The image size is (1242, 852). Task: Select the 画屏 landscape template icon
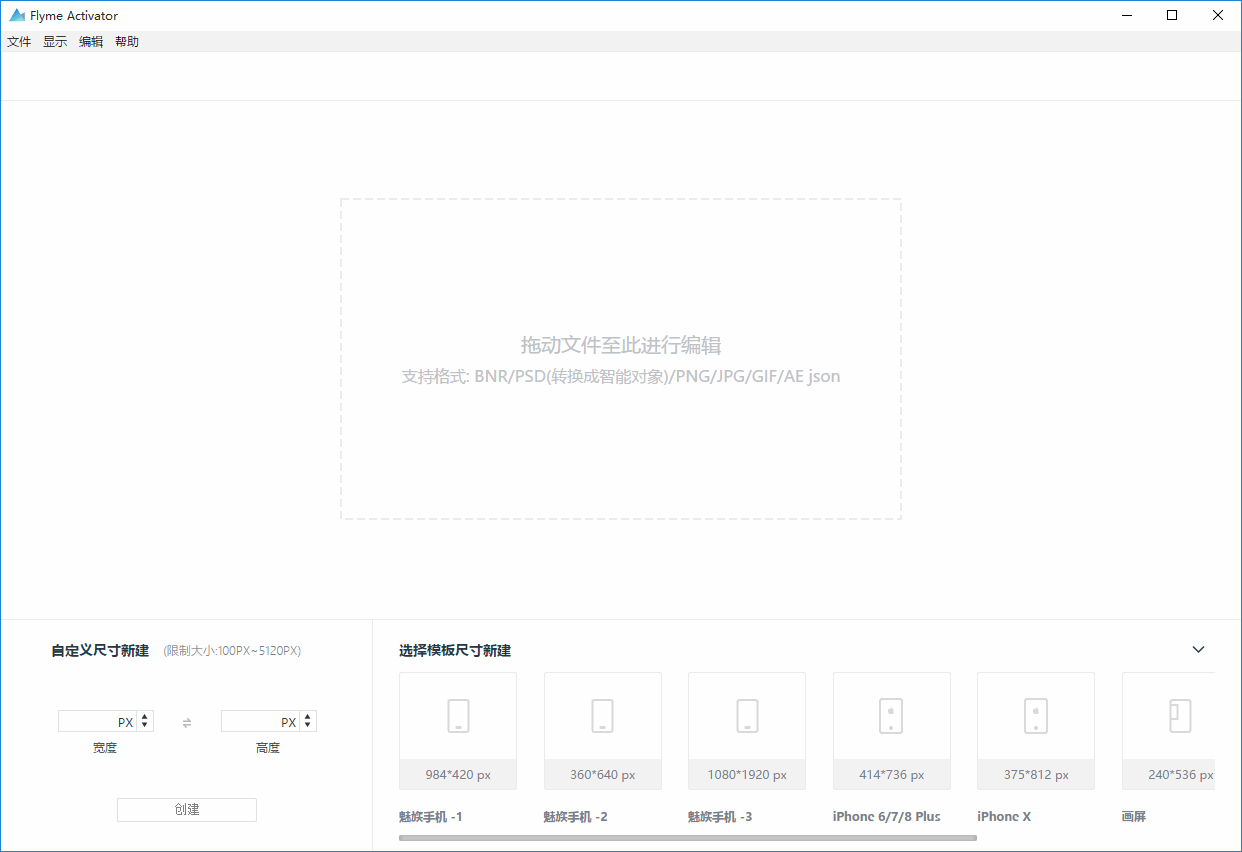point(1179,715)
